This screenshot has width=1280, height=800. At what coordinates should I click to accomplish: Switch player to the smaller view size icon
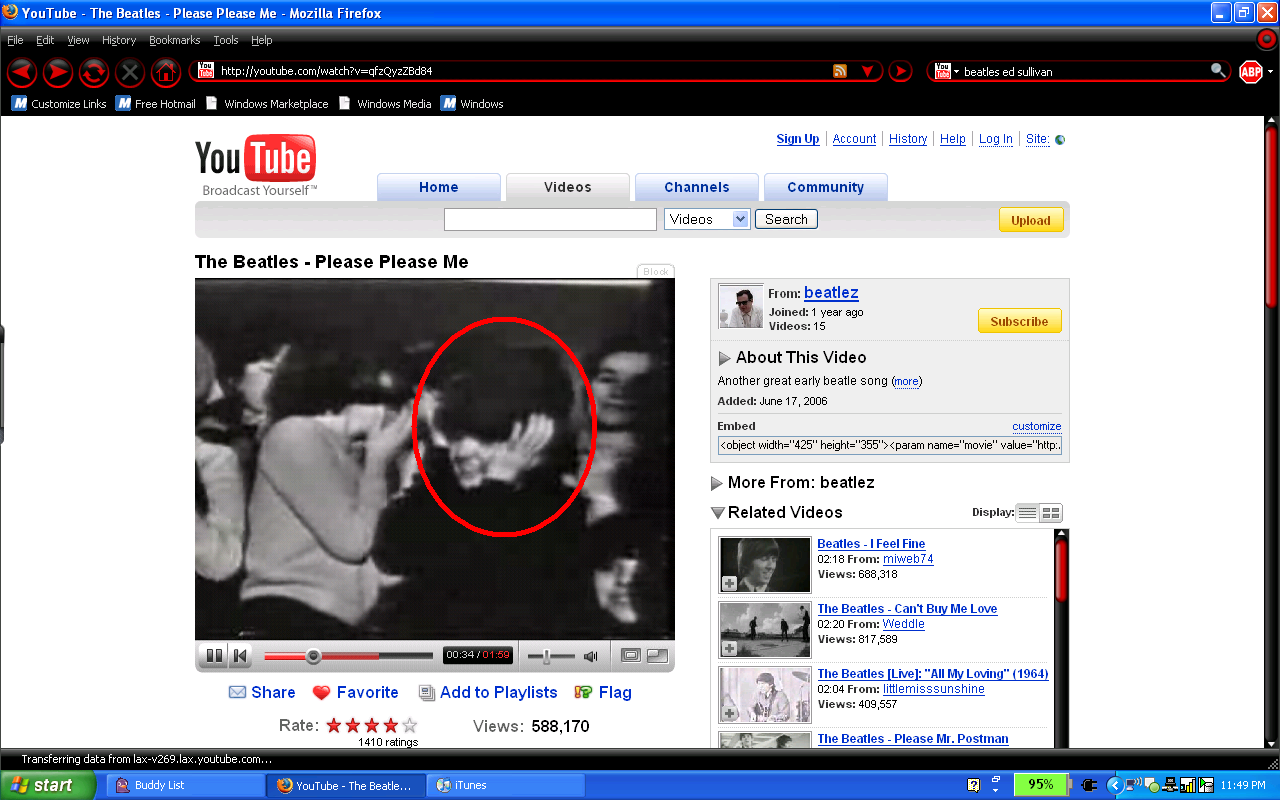(630, 656)
